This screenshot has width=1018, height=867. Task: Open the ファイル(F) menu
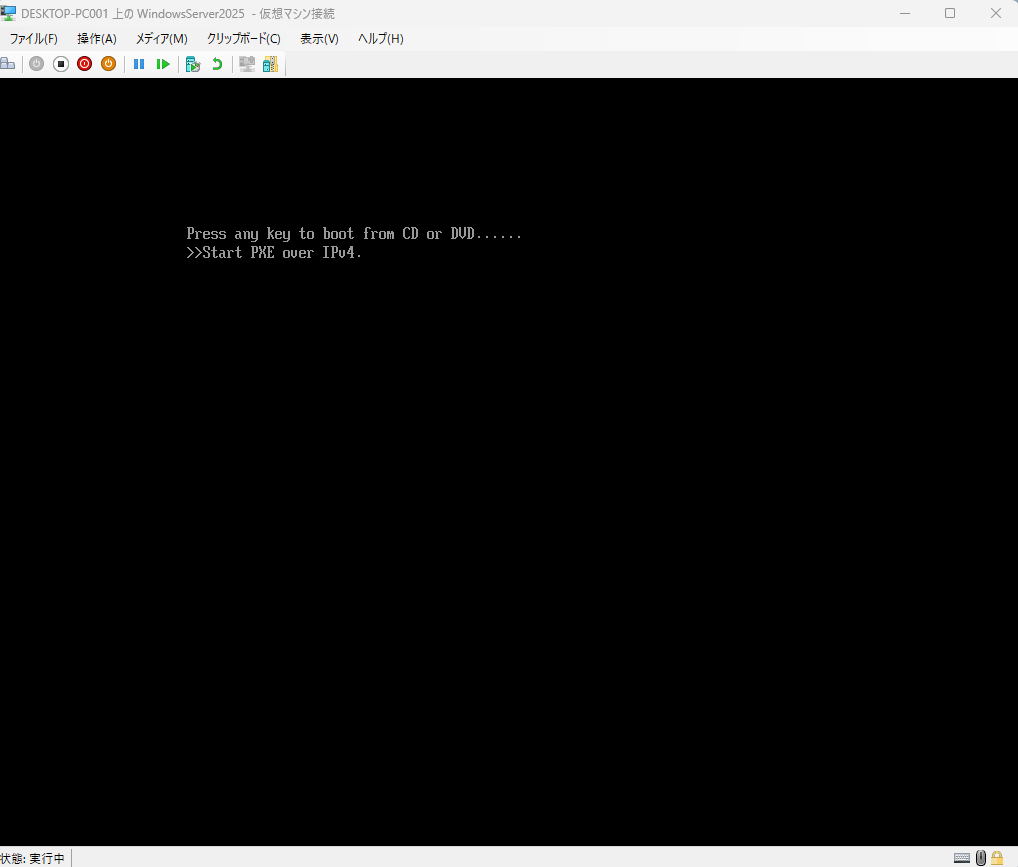pyautogui.click(x=34, y=39)
